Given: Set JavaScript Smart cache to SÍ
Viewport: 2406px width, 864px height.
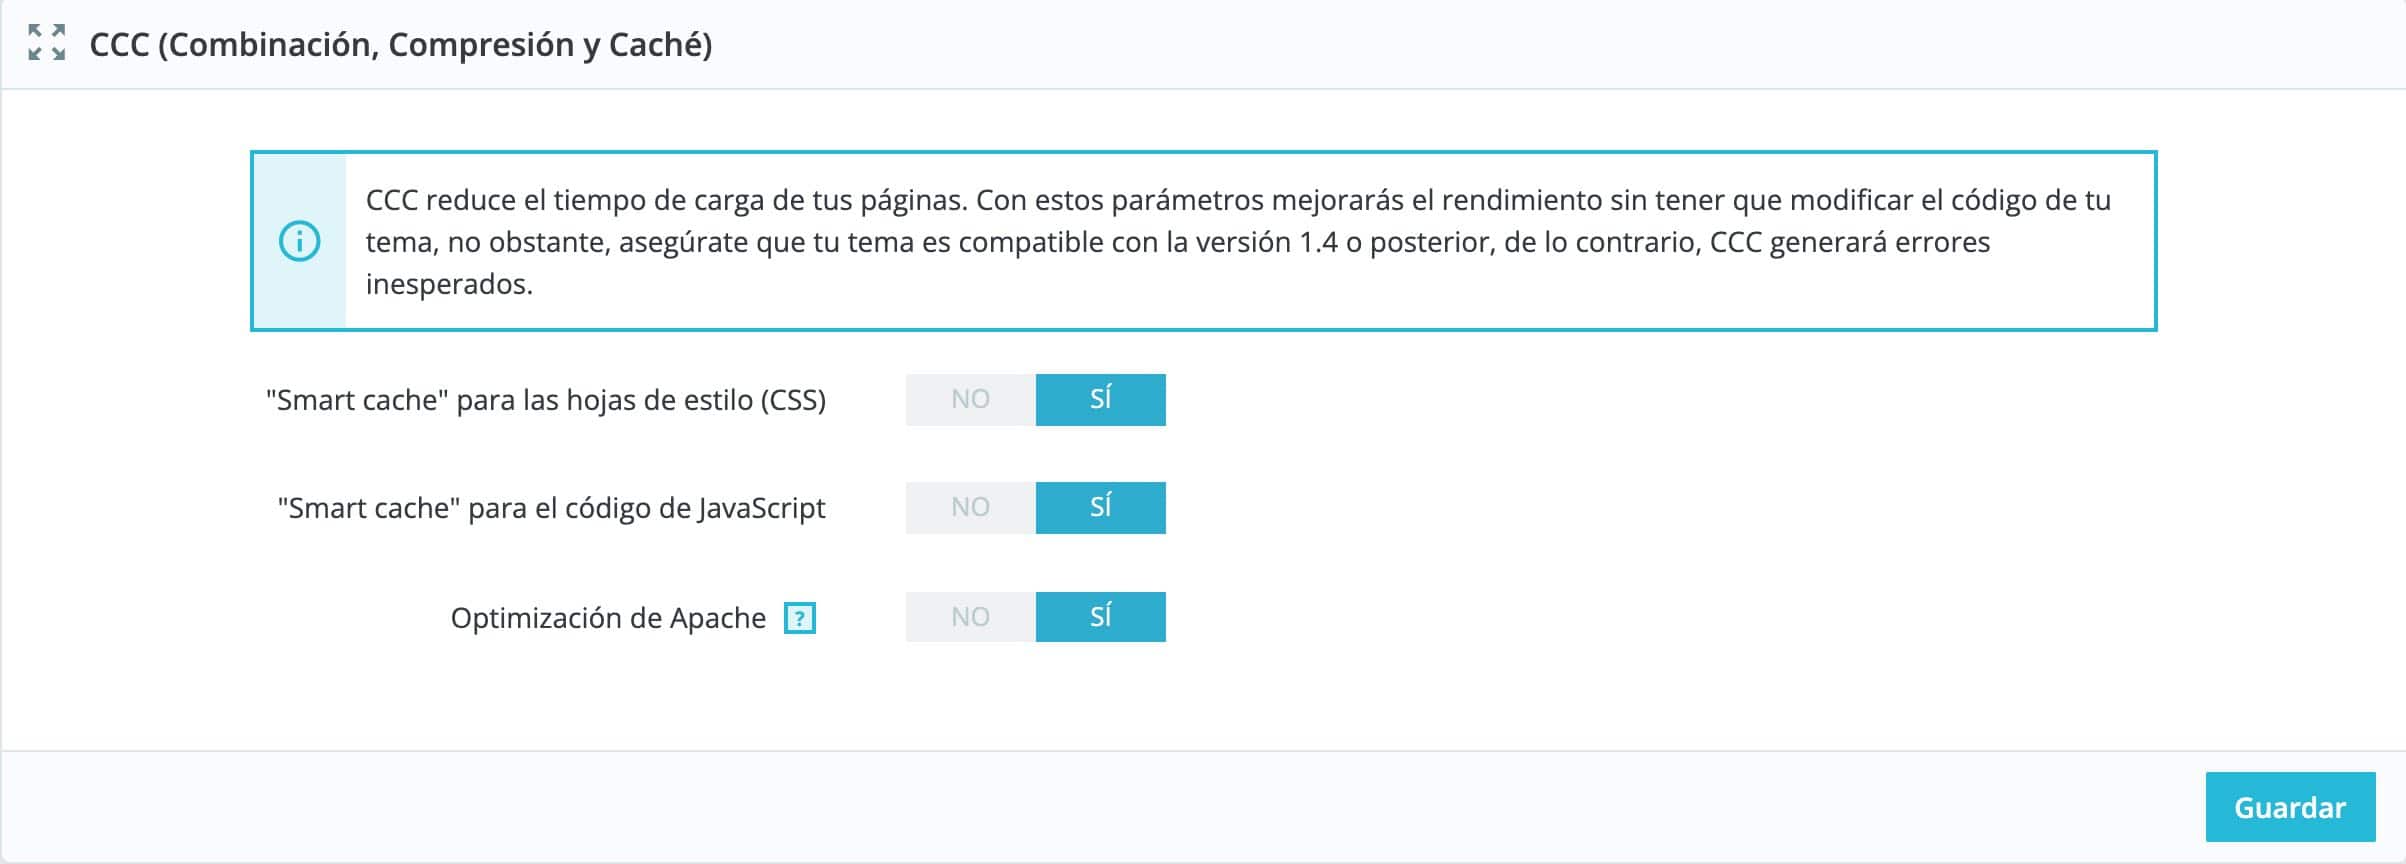Looking at the screenshot, I should pyautogui.click(x=1100, y=507).
